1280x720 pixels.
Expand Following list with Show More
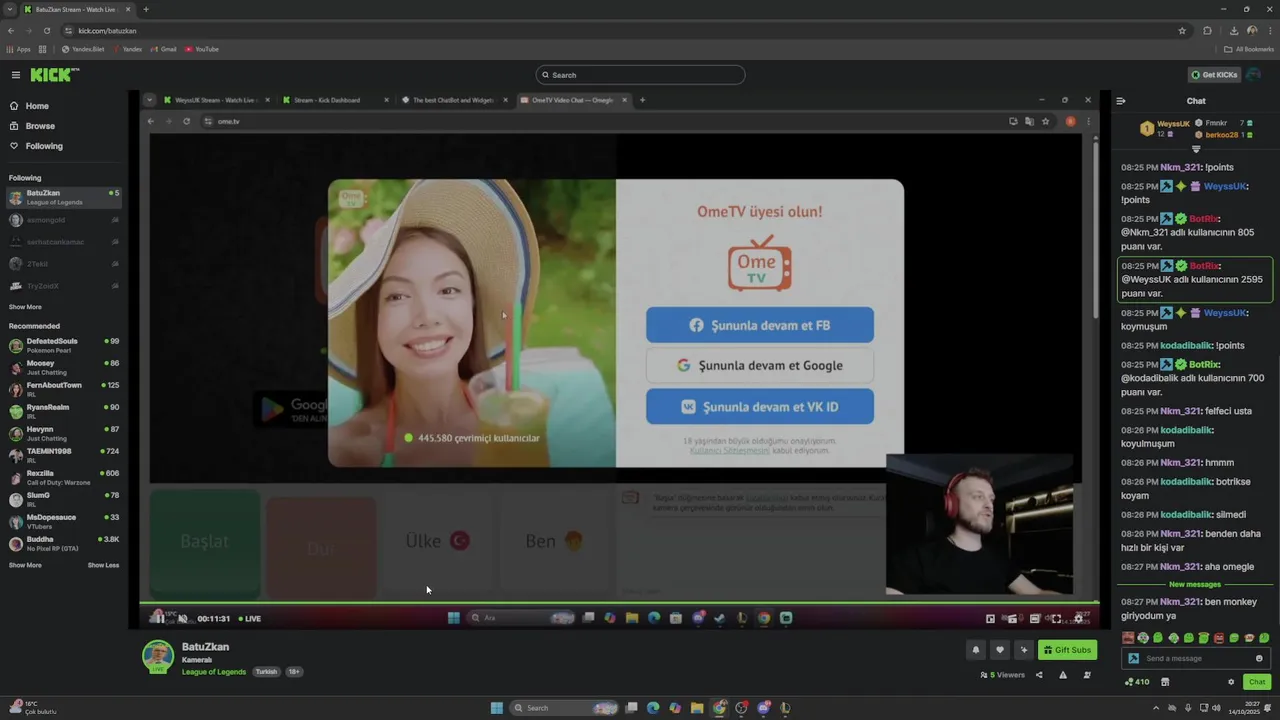click(x=25, y=307)
